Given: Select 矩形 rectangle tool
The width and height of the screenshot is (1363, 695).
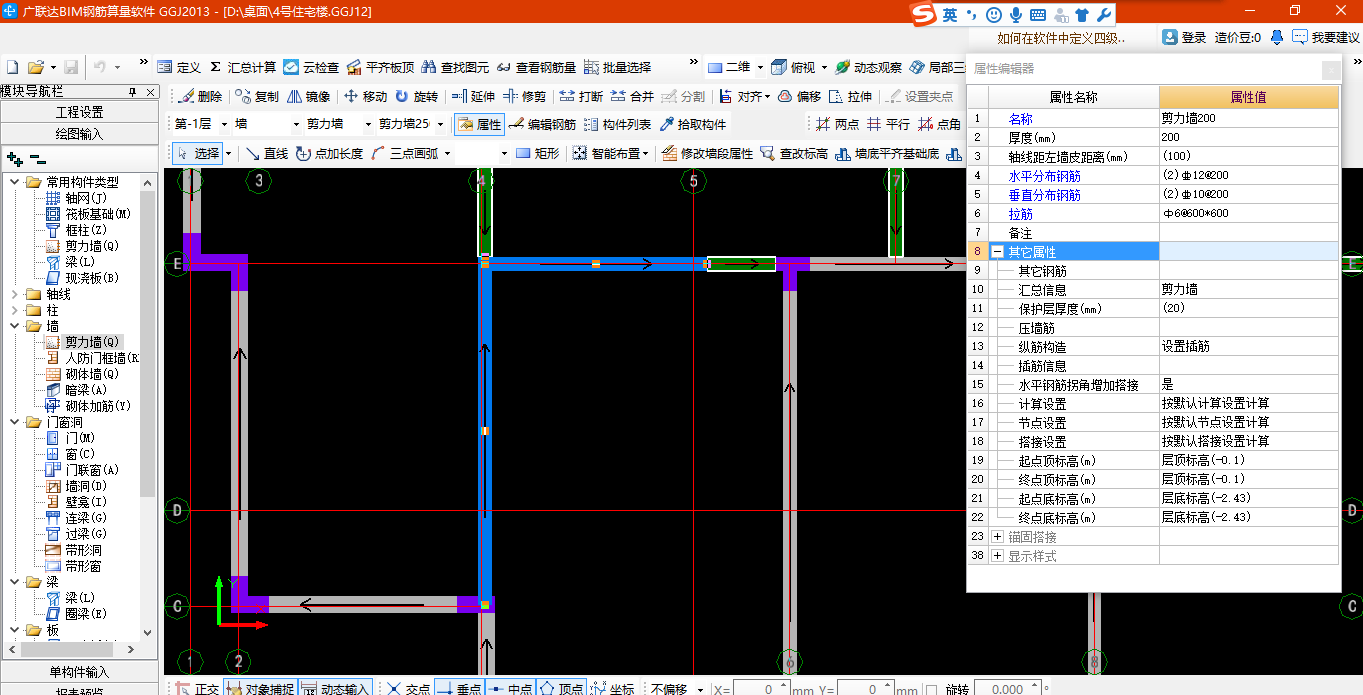Looking at the screenshot, I should click(537, 154).
